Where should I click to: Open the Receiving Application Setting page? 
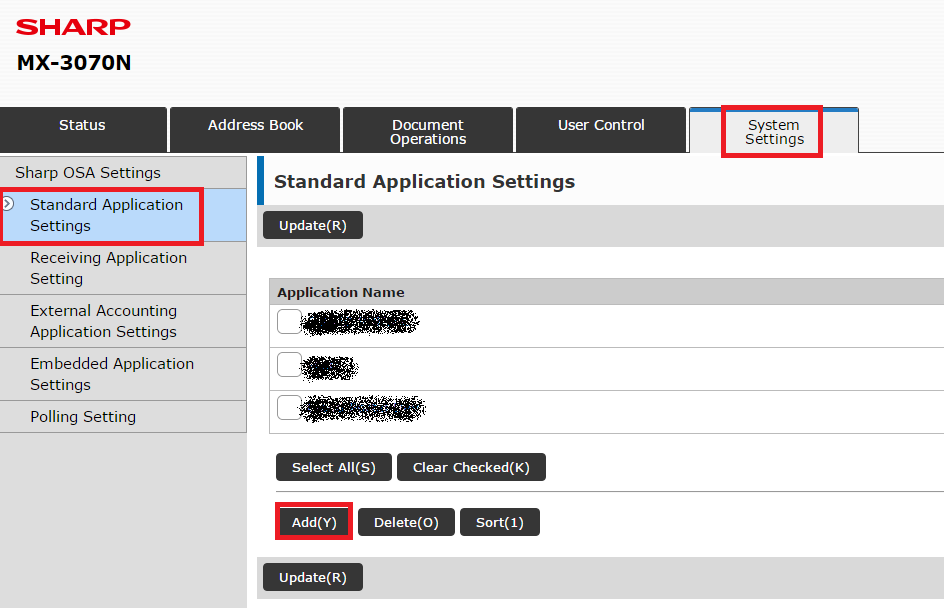[x=110, y=268]
